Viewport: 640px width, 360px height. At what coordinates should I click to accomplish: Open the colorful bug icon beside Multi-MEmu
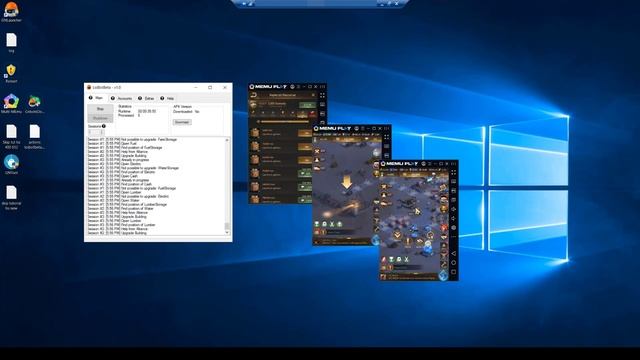[x=34, y=104]
